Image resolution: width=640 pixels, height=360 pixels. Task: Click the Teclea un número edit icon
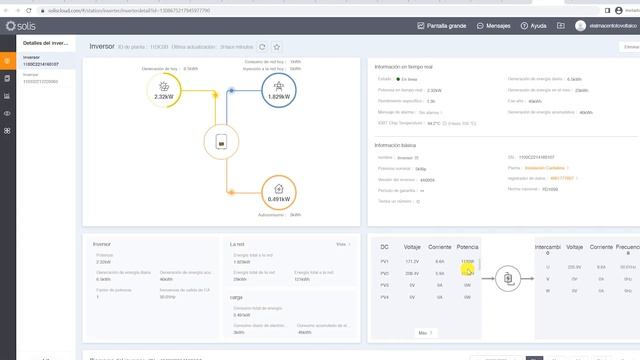point(418,202)
